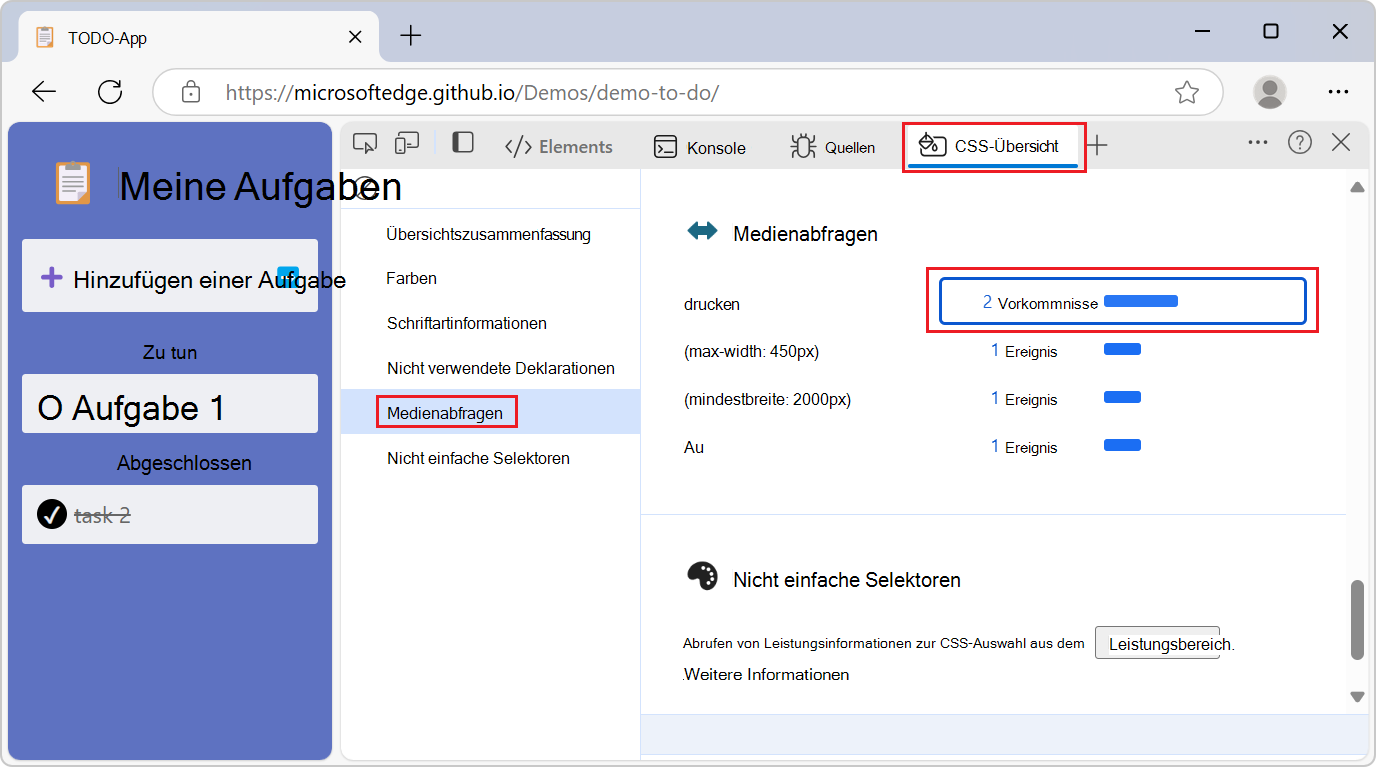Open Nicht verwendete Deklarationen section
This screenshot has width=1376, height=767.
click(x=500, y=368)
